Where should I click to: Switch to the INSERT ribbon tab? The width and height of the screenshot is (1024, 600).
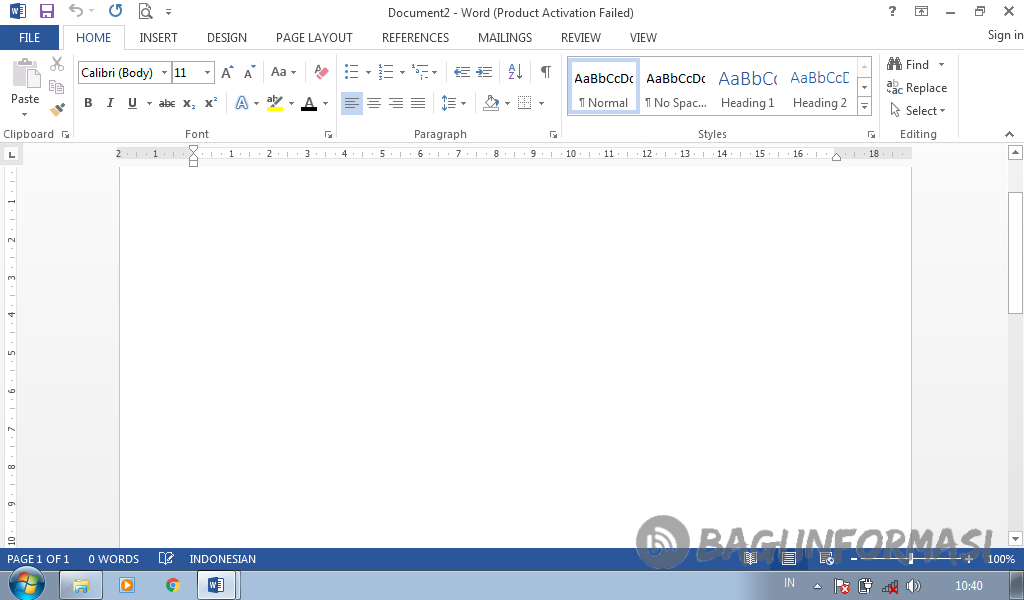158,37
